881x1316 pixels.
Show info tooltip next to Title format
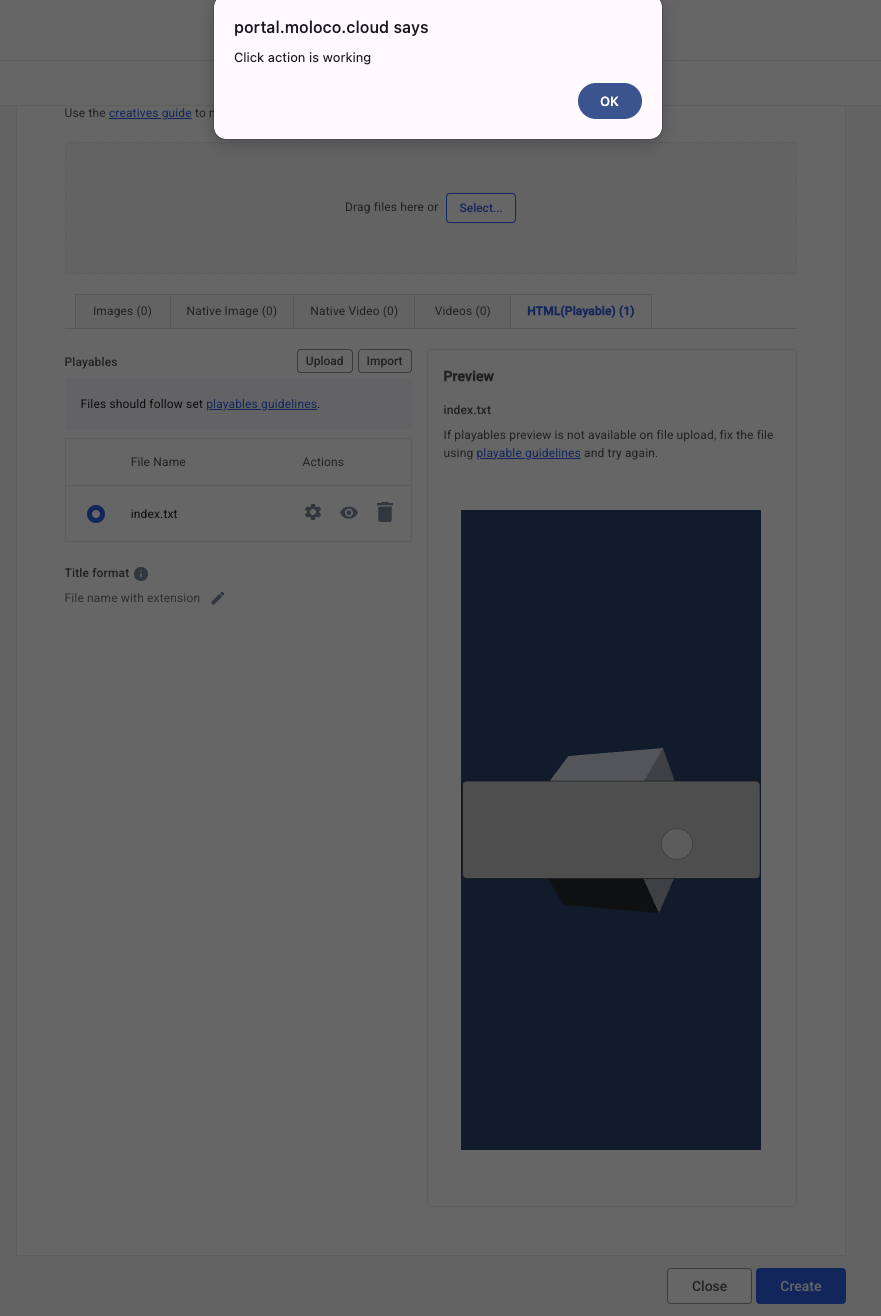[x=141, y=574]
